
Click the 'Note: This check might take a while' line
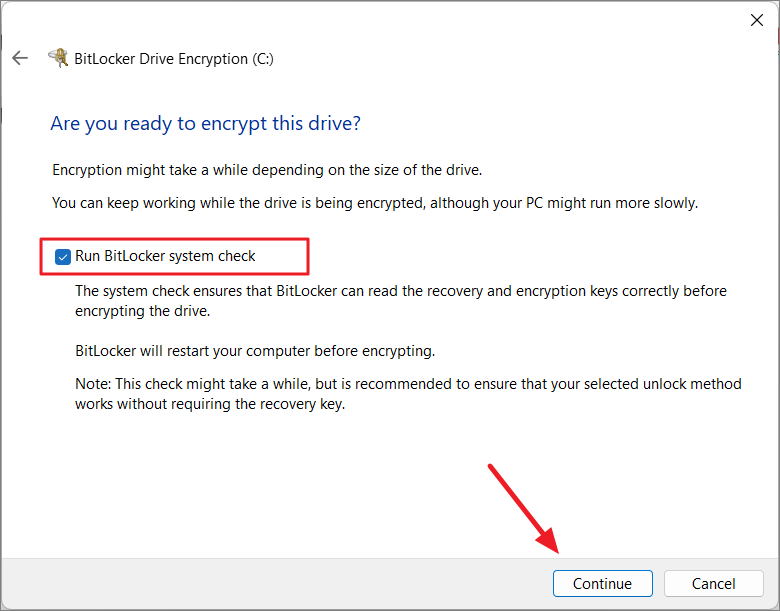408,384
